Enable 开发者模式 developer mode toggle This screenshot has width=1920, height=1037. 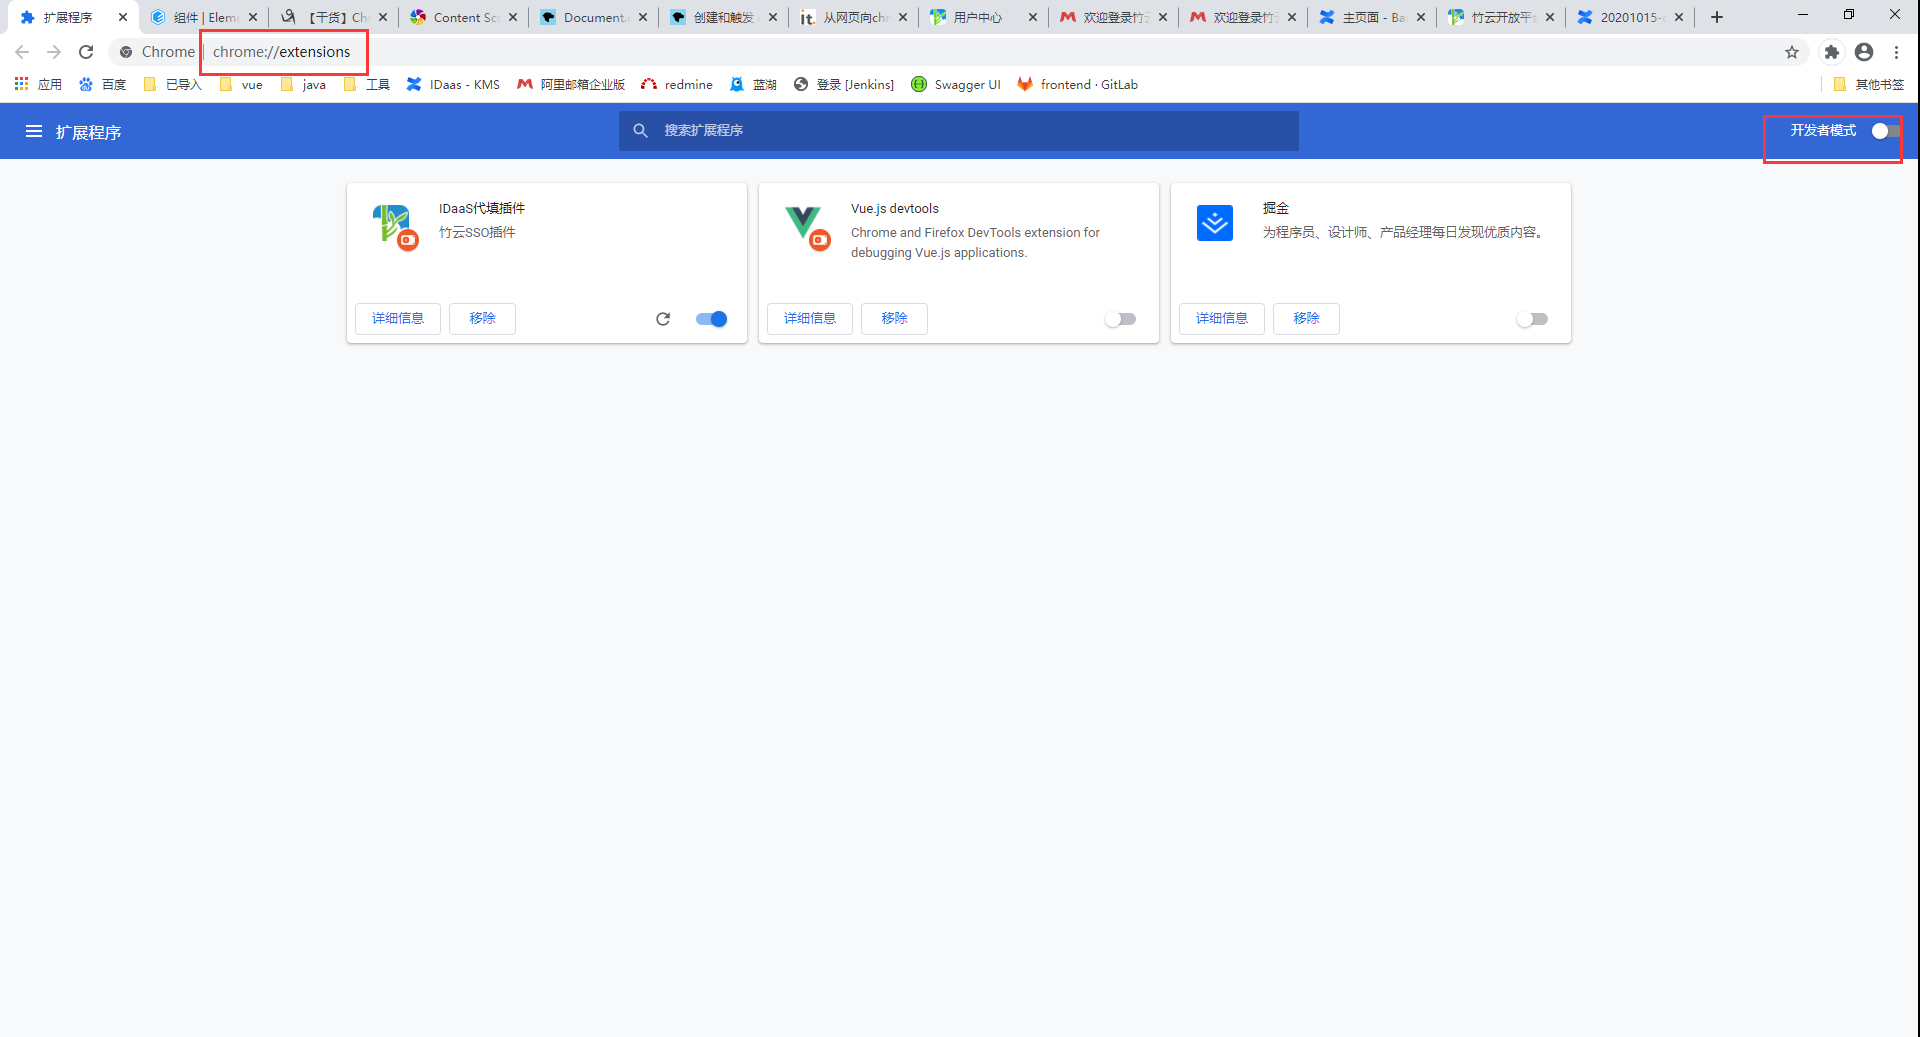tap(1886, 131)
